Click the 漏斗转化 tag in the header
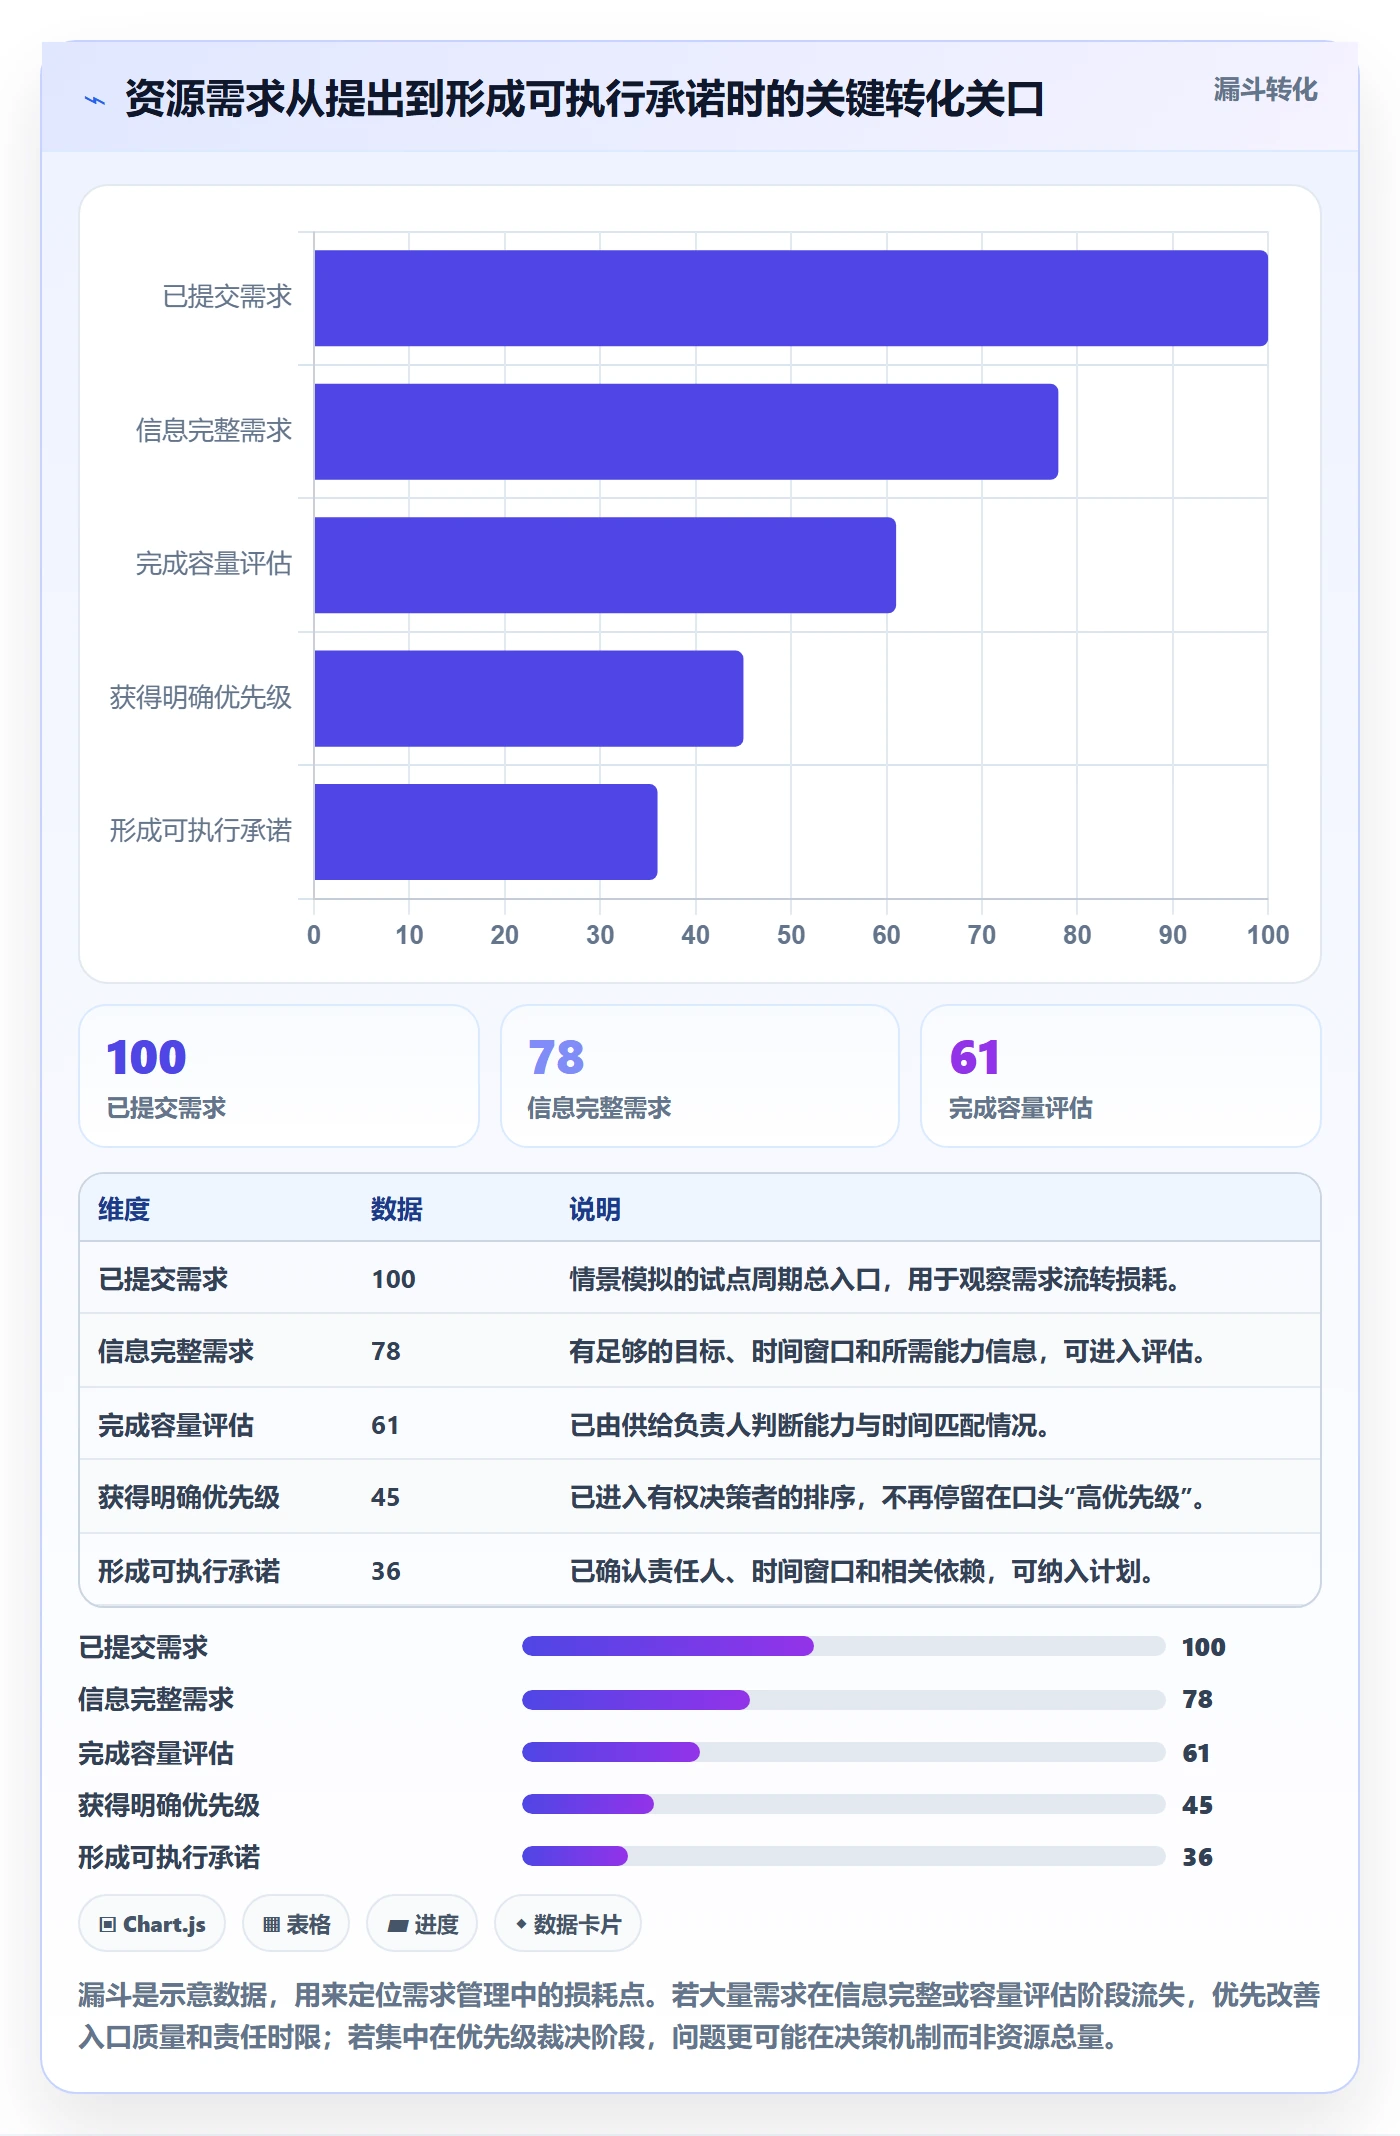The width and height of the screenshot is (1400, 2136). (1265, 90)
